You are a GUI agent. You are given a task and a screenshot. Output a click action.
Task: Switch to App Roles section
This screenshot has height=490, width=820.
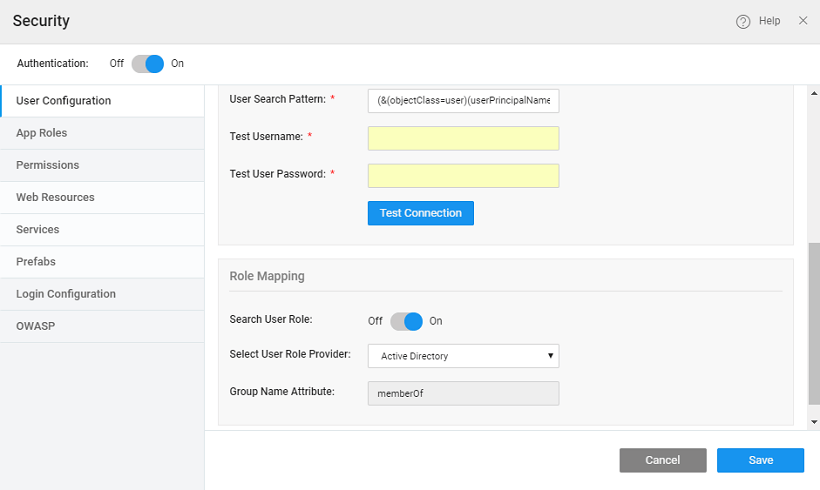click(42, 133)
